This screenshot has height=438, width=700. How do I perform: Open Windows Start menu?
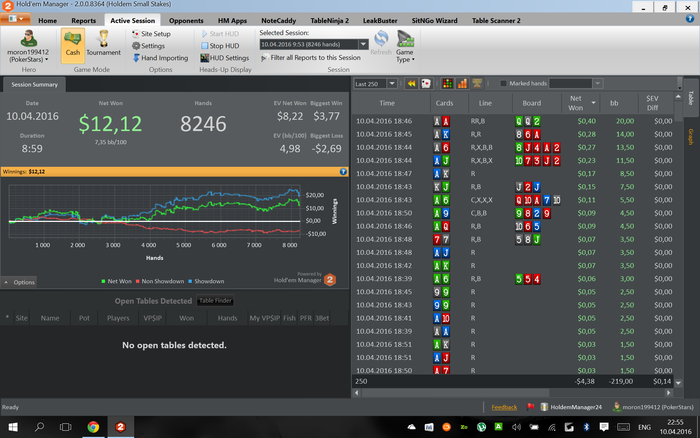(13, 427)
